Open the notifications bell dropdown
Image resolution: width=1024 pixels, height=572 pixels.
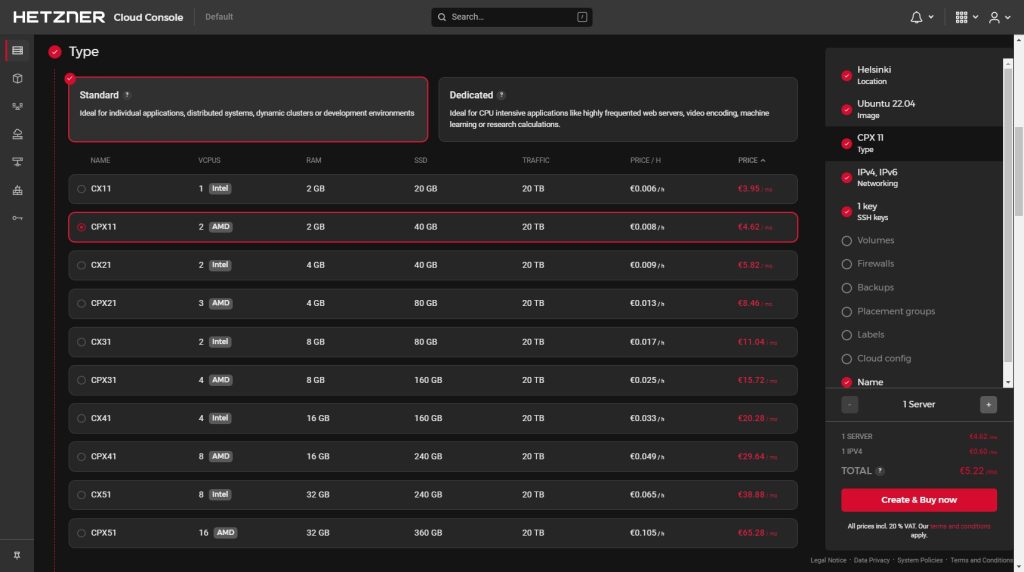pyautogui.click(x=922, y=17)
